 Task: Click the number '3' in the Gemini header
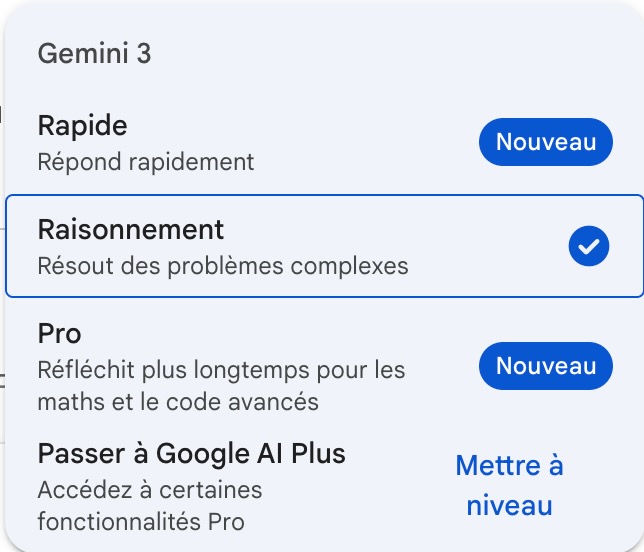[x=144, y=54]
